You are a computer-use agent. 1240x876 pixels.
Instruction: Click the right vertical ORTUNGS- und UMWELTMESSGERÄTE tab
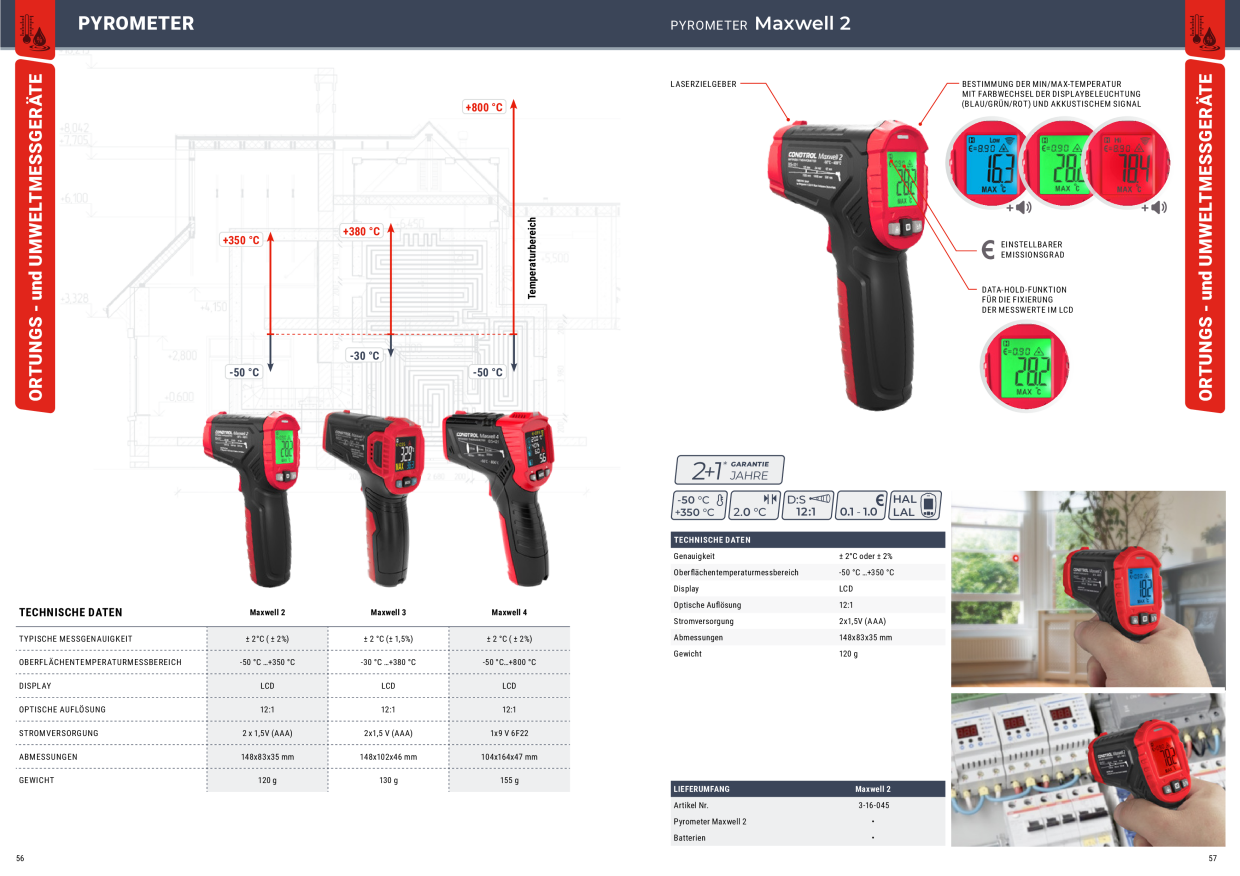pyautogui.click(x=1205, y=237)
